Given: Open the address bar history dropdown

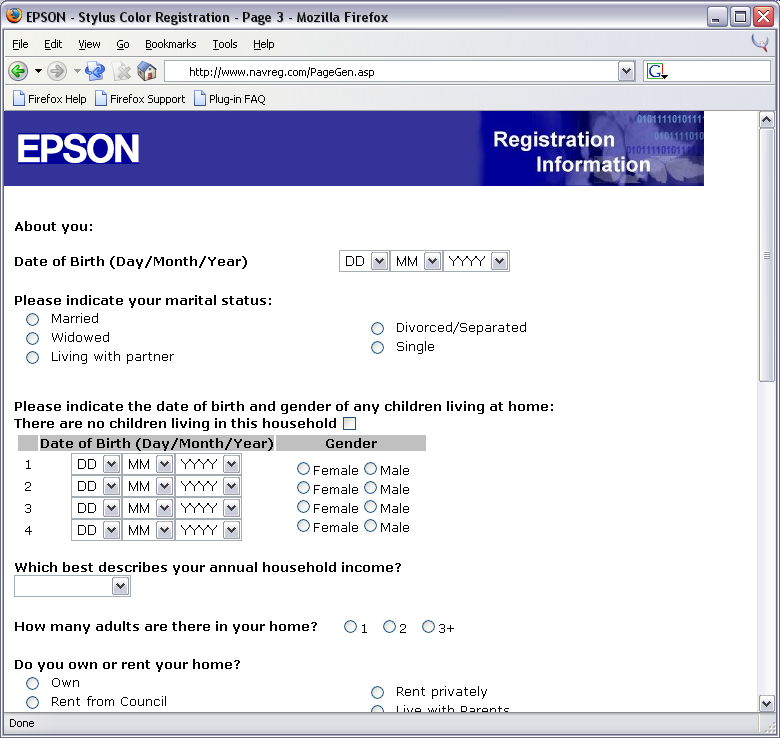Looking at the screenshot, I should pyautogui.click(x=626, y=71).
